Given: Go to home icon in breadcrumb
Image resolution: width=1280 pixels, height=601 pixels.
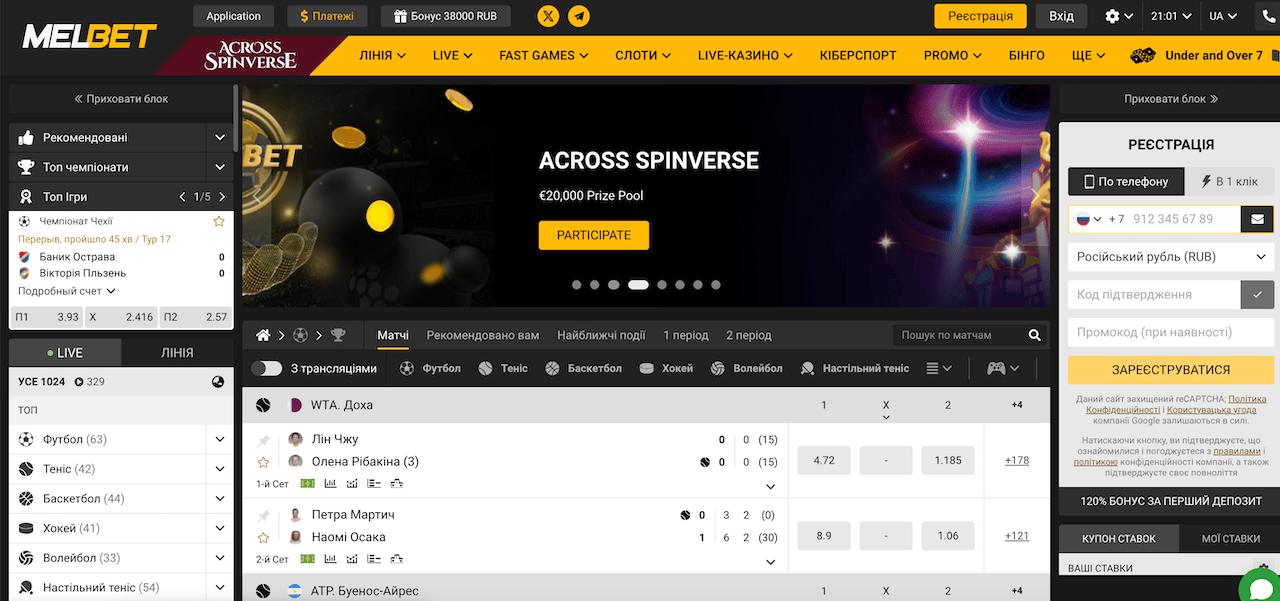Looking at the screenshot, I should pos(264,335).
